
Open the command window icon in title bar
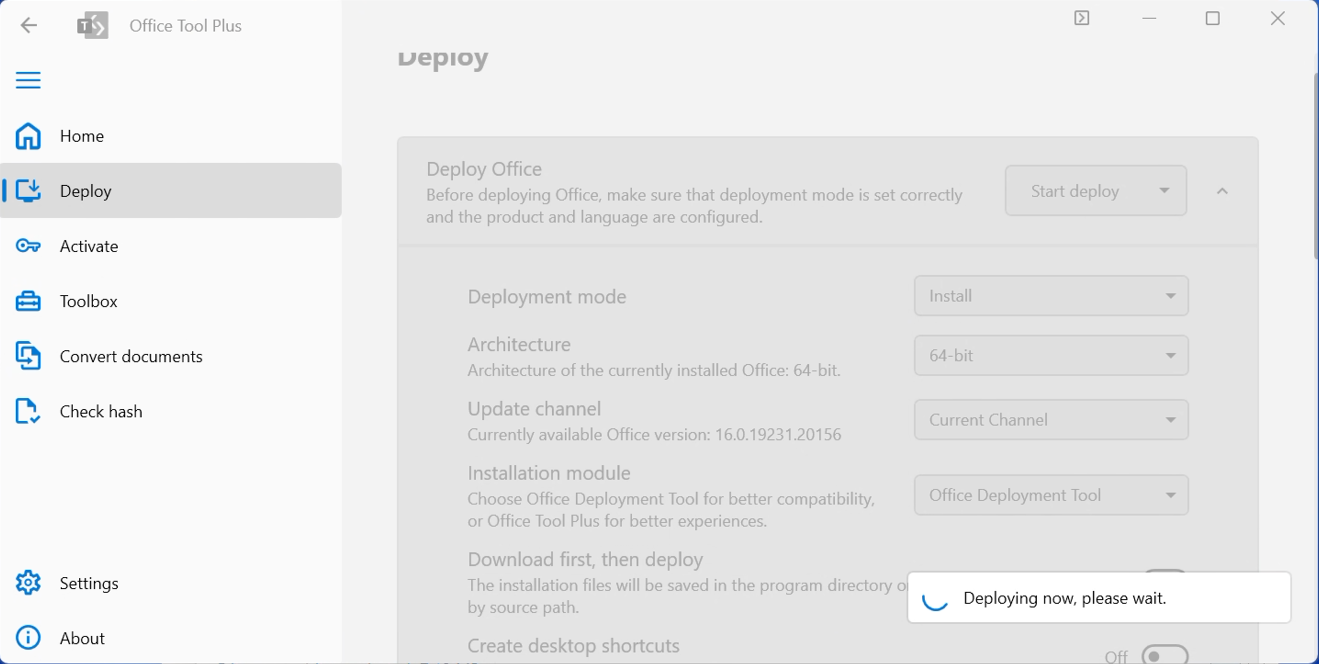[x=1081, y=18]
